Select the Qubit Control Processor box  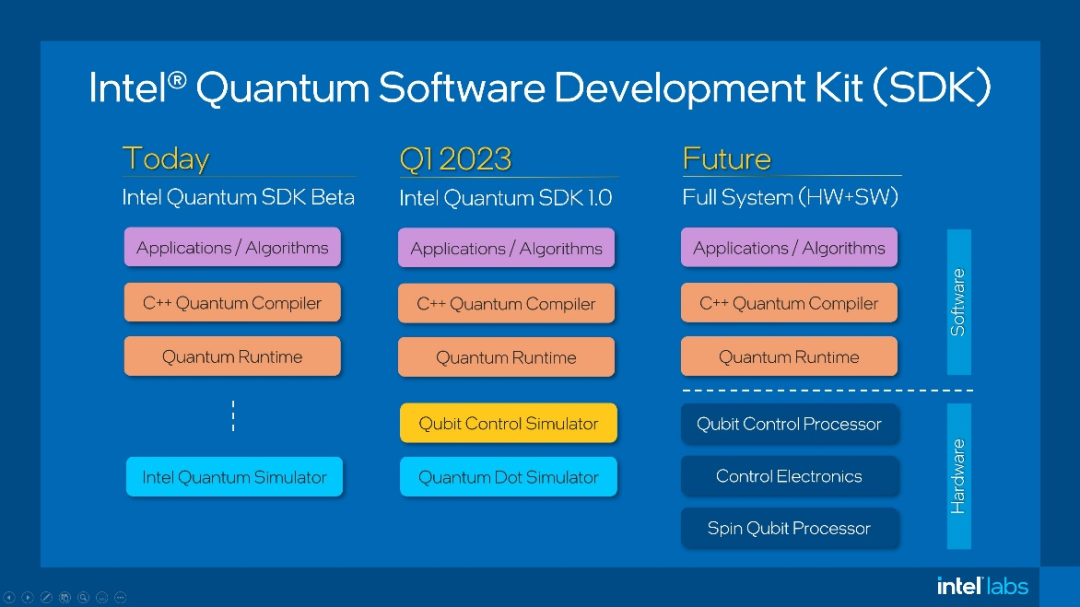click(x=789, y=424)
